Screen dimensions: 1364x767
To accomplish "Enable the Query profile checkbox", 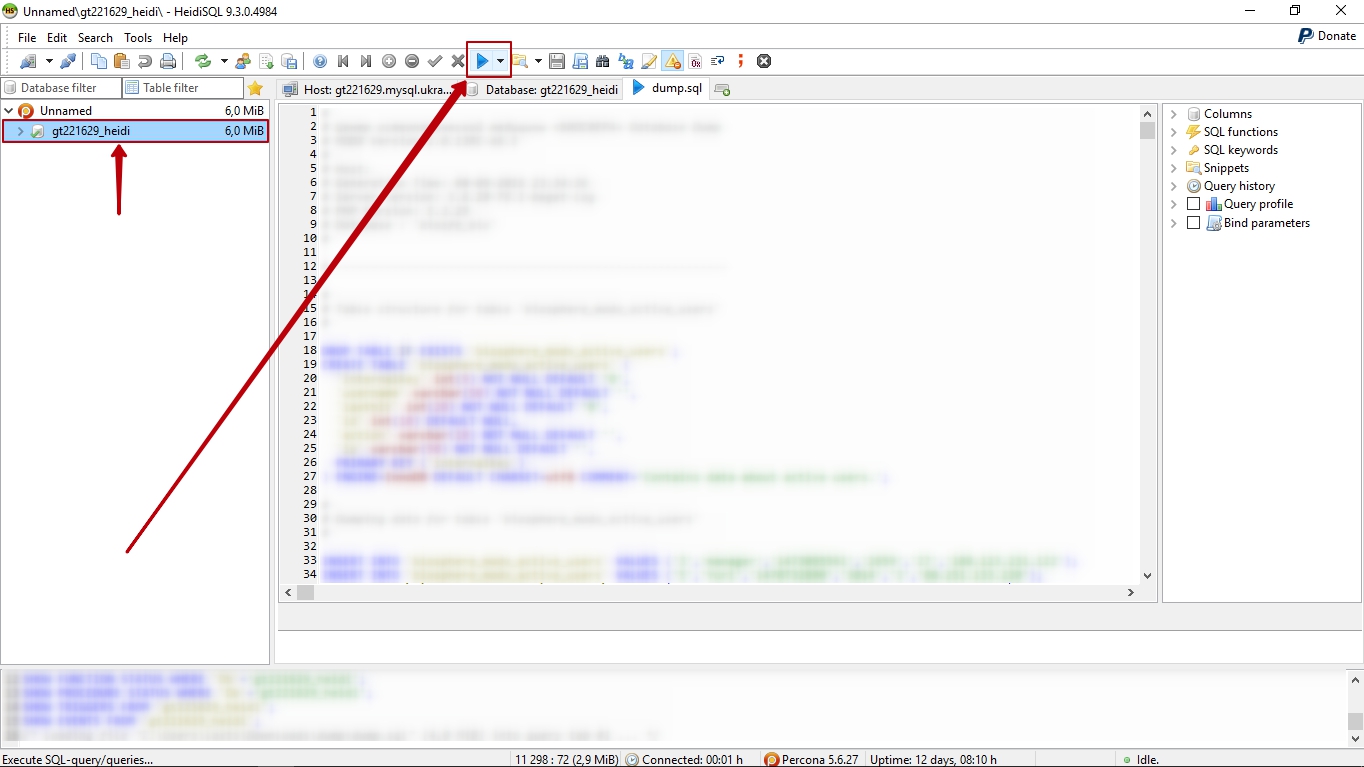I will pos(1193,204).
